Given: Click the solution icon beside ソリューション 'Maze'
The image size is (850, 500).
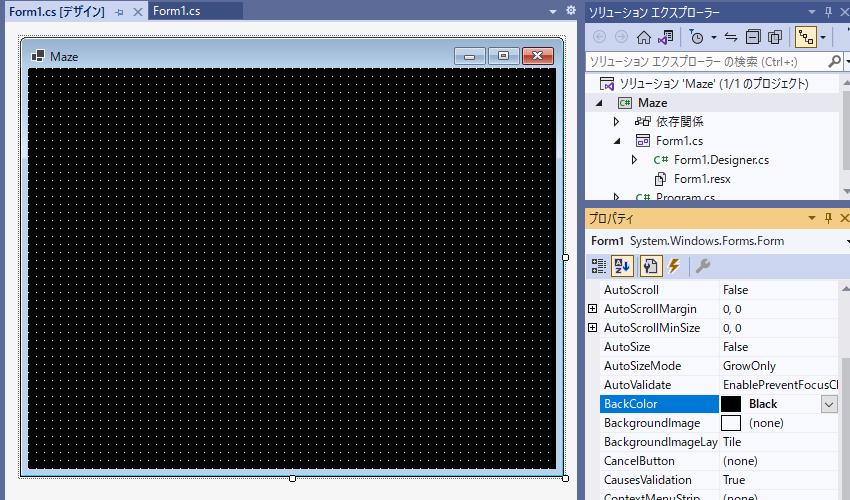Looking at the screenshot, I should (607, 84).
